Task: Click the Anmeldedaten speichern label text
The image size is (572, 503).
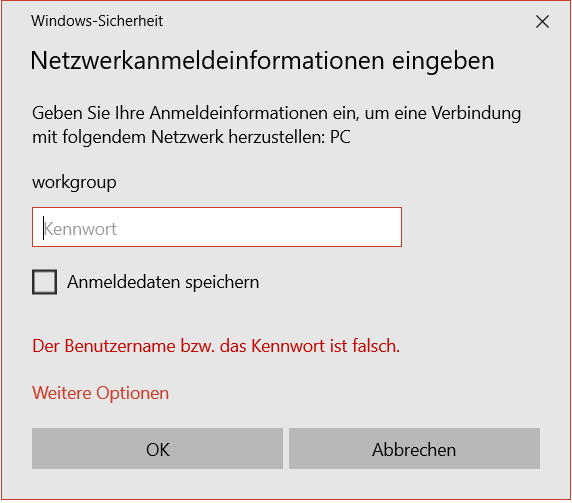Action: tap(163, 282)
